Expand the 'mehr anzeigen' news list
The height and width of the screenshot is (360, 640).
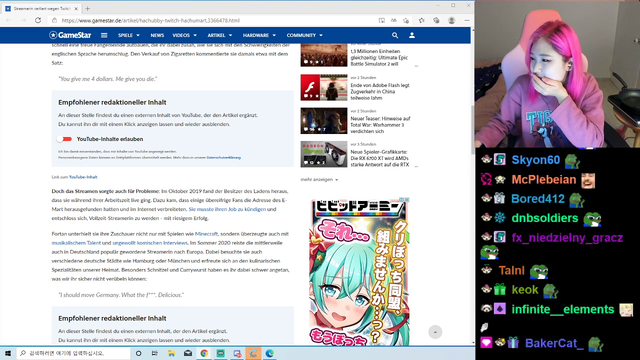tap(319, 180)
